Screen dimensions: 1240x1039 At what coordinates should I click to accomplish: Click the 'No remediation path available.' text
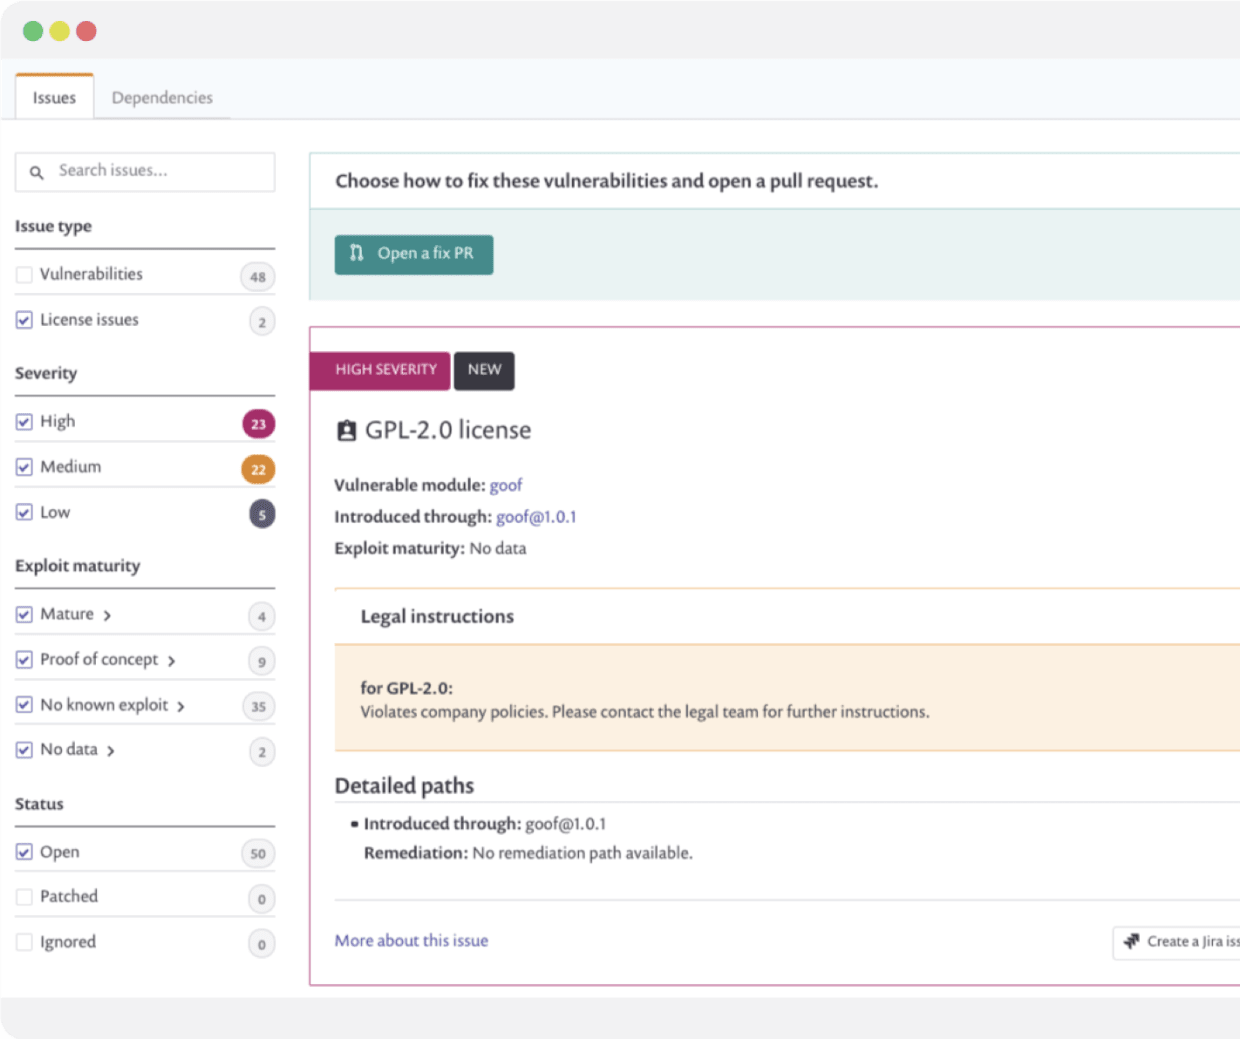click(582, 853)
